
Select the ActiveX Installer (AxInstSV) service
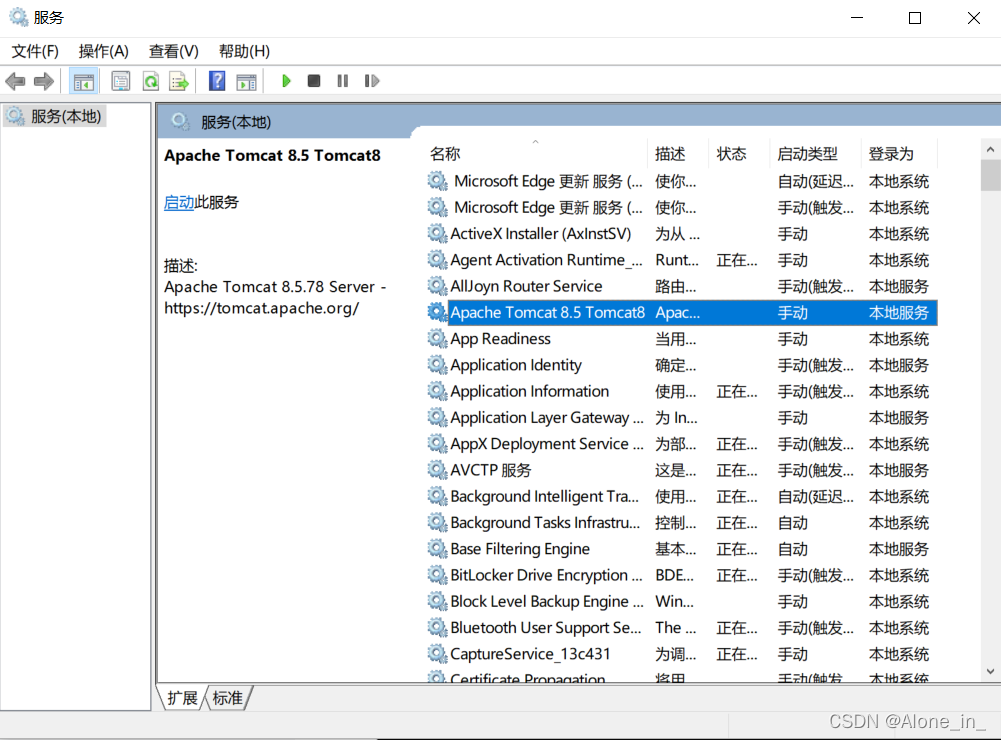[682, 234]
